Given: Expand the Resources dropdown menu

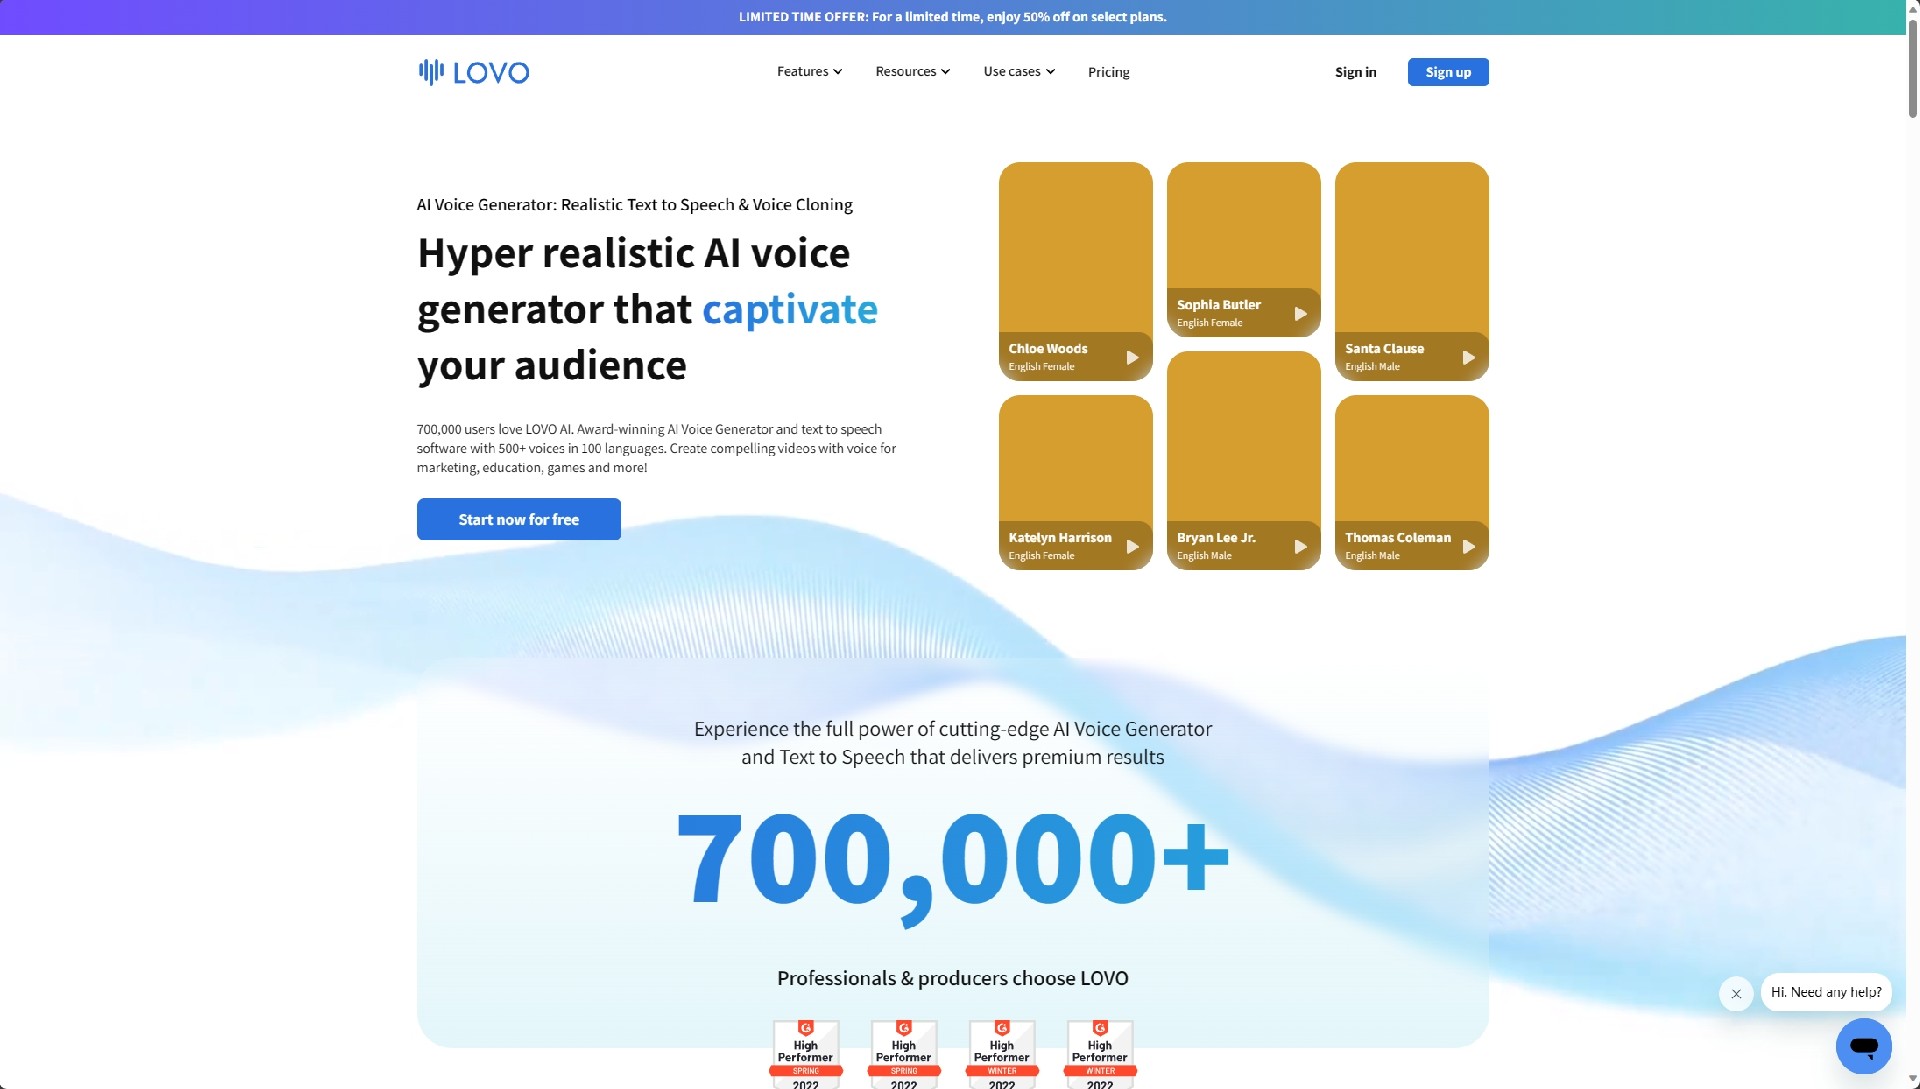Looking at the screenshot, I should point(912,72).
